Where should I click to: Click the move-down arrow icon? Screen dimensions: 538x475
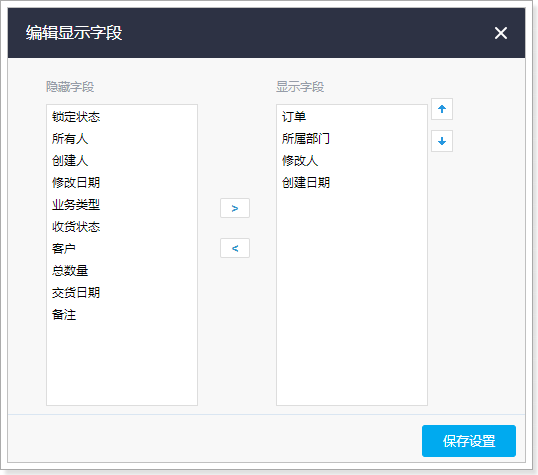pos(442,141)
